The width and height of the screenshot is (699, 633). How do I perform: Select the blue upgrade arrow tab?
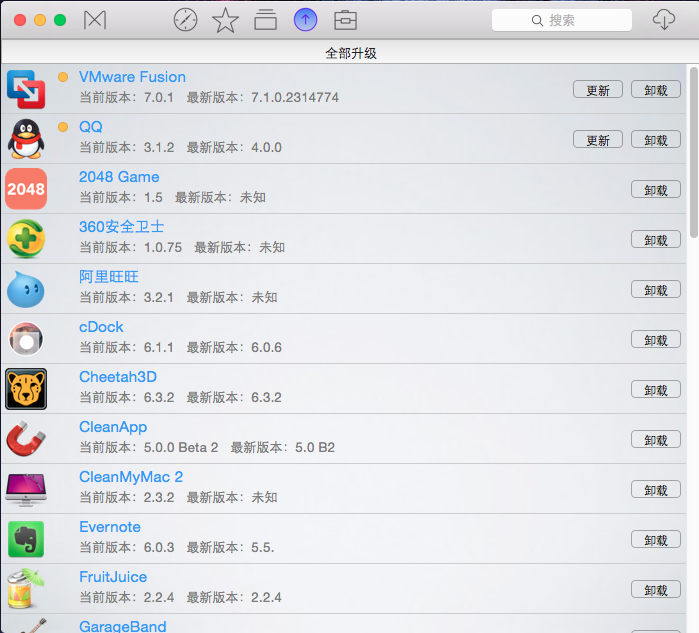pos(305,20)
